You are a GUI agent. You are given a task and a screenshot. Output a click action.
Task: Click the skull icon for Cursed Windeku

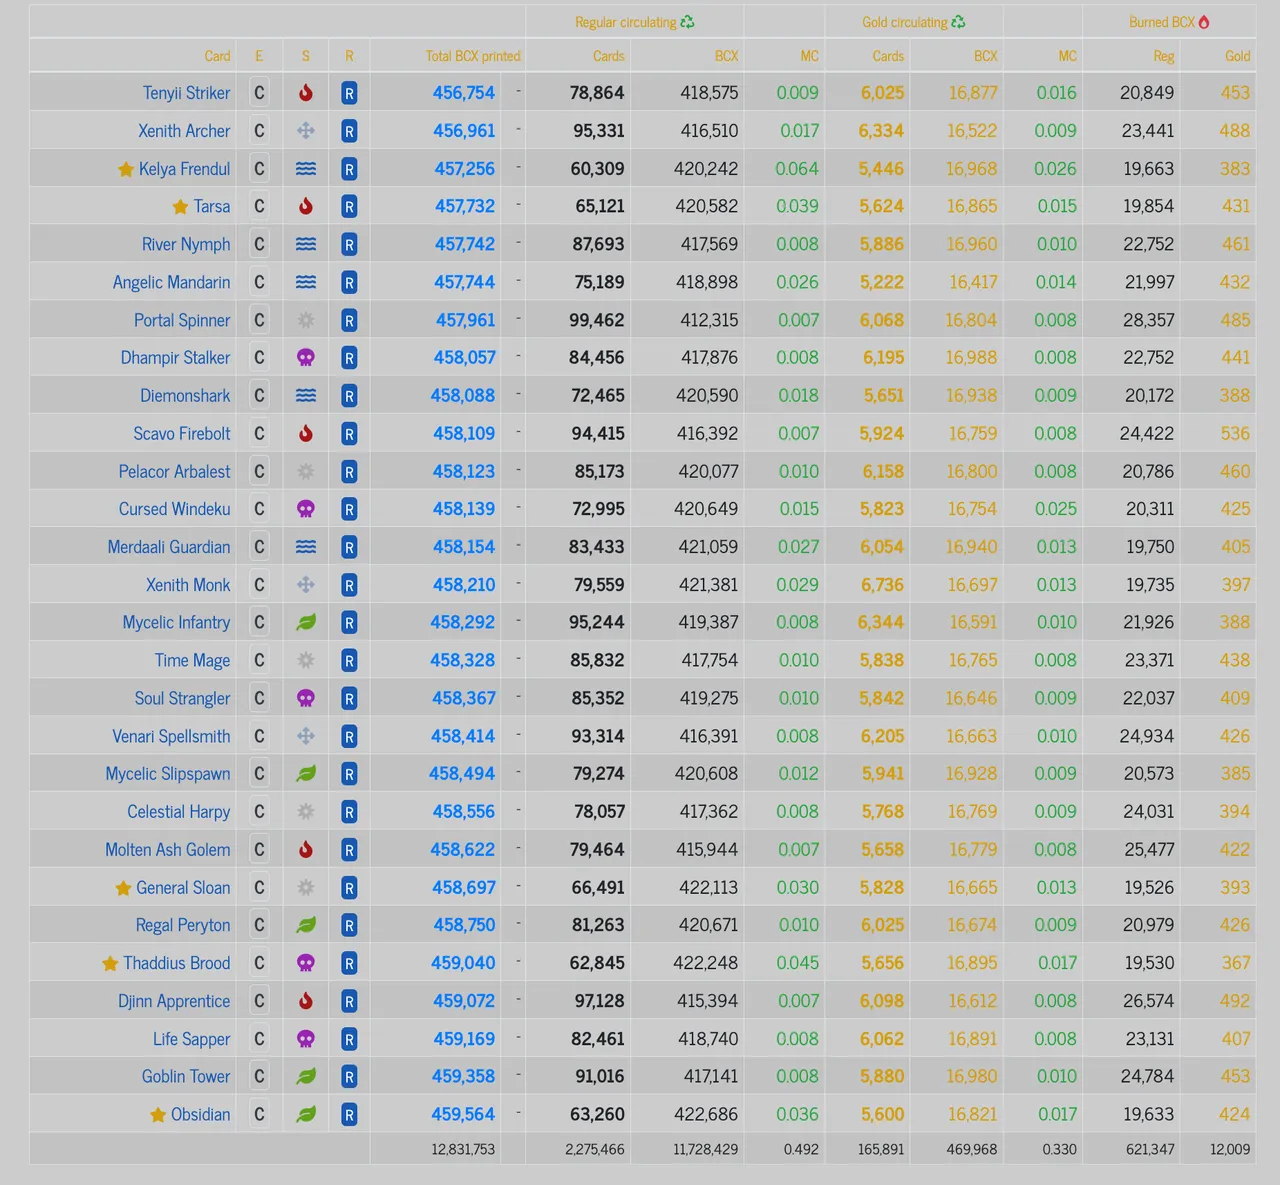pyautogui.click(x=306, y=509)
